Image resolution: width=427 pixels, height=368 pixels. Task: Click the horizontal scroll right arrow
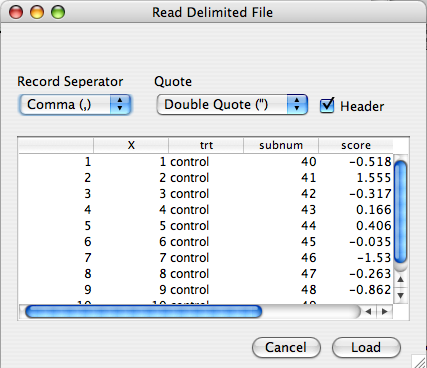[385, 312]
